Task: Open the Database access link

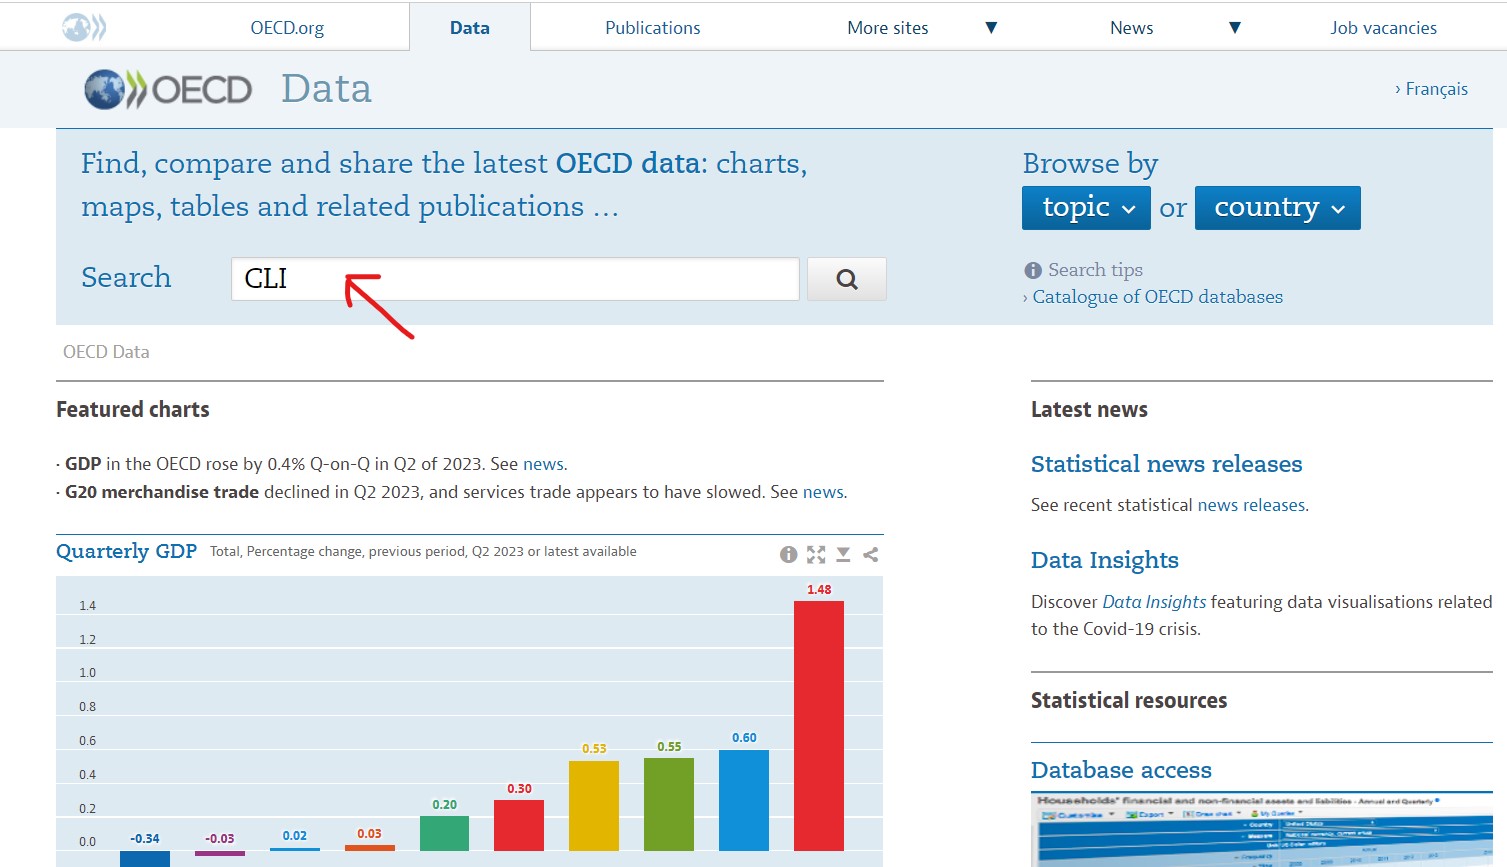Action: tap(1121, 770)
